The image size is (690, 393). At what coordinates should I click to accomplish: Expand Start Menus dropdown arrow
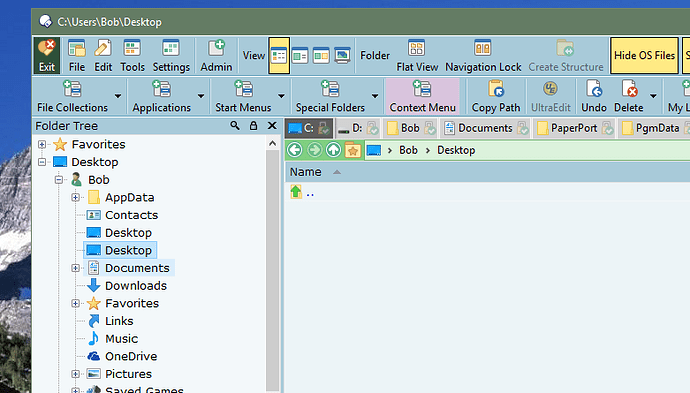point(281,96)
